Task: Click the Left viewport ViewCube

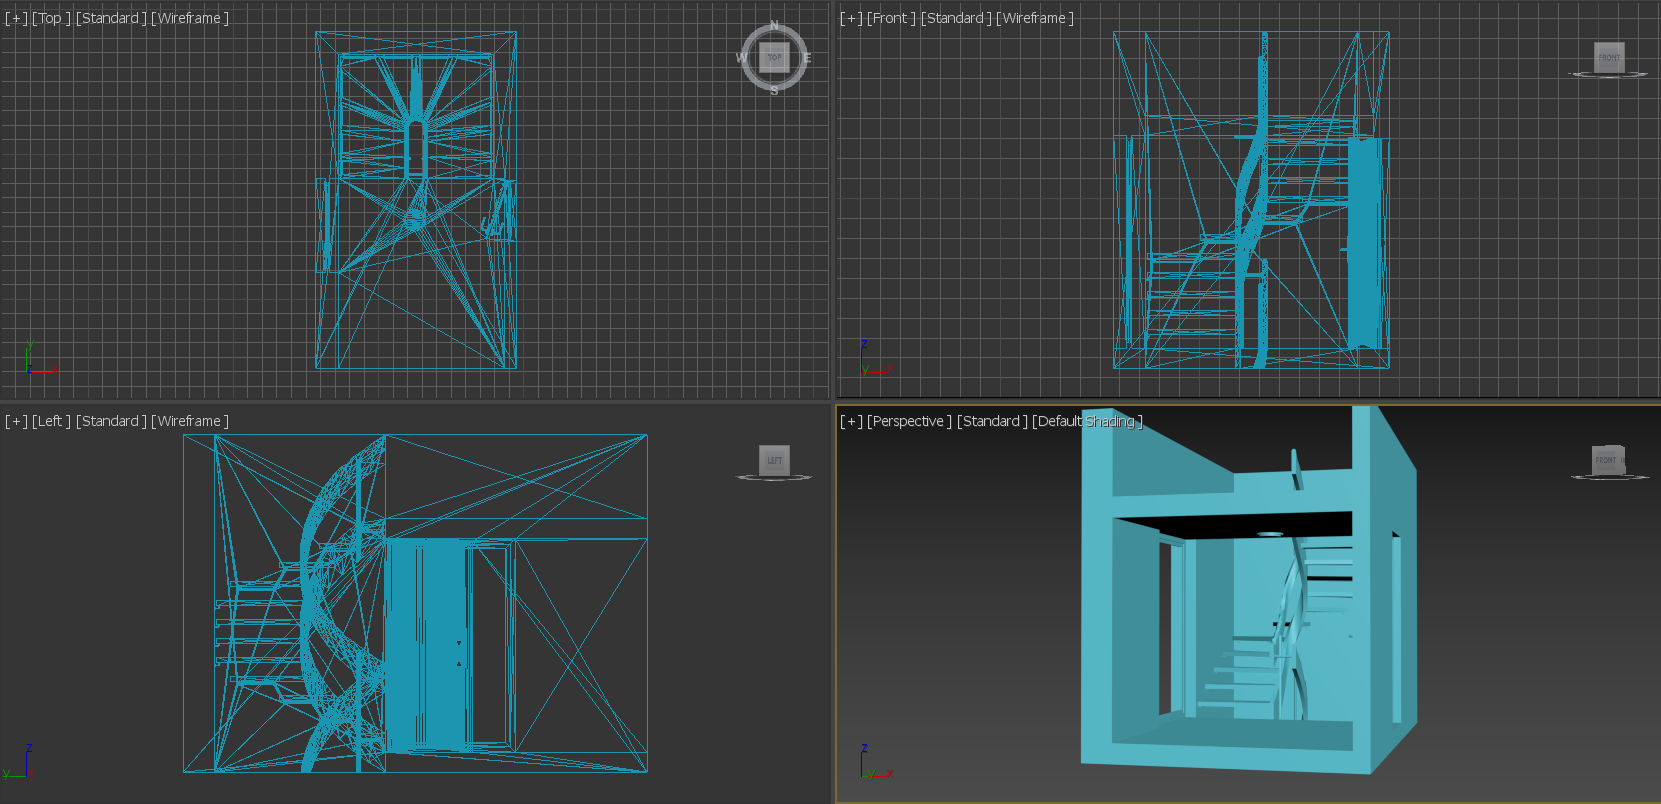Action: tap(774, 460)
